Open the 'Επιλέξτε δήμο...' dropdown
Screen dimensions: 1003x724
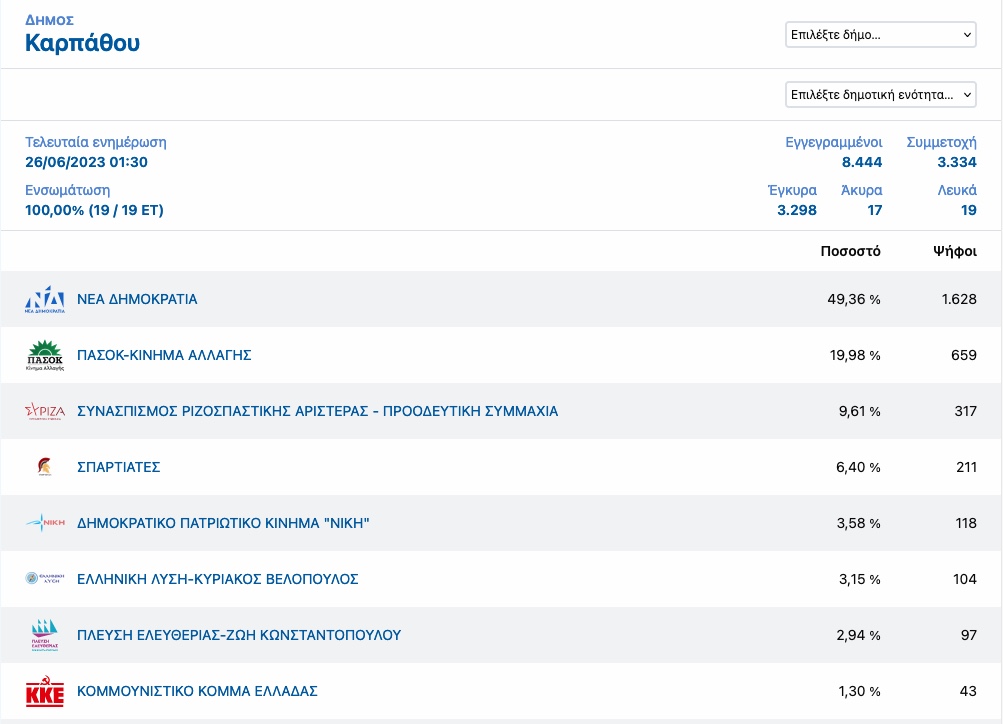point(881,35)
